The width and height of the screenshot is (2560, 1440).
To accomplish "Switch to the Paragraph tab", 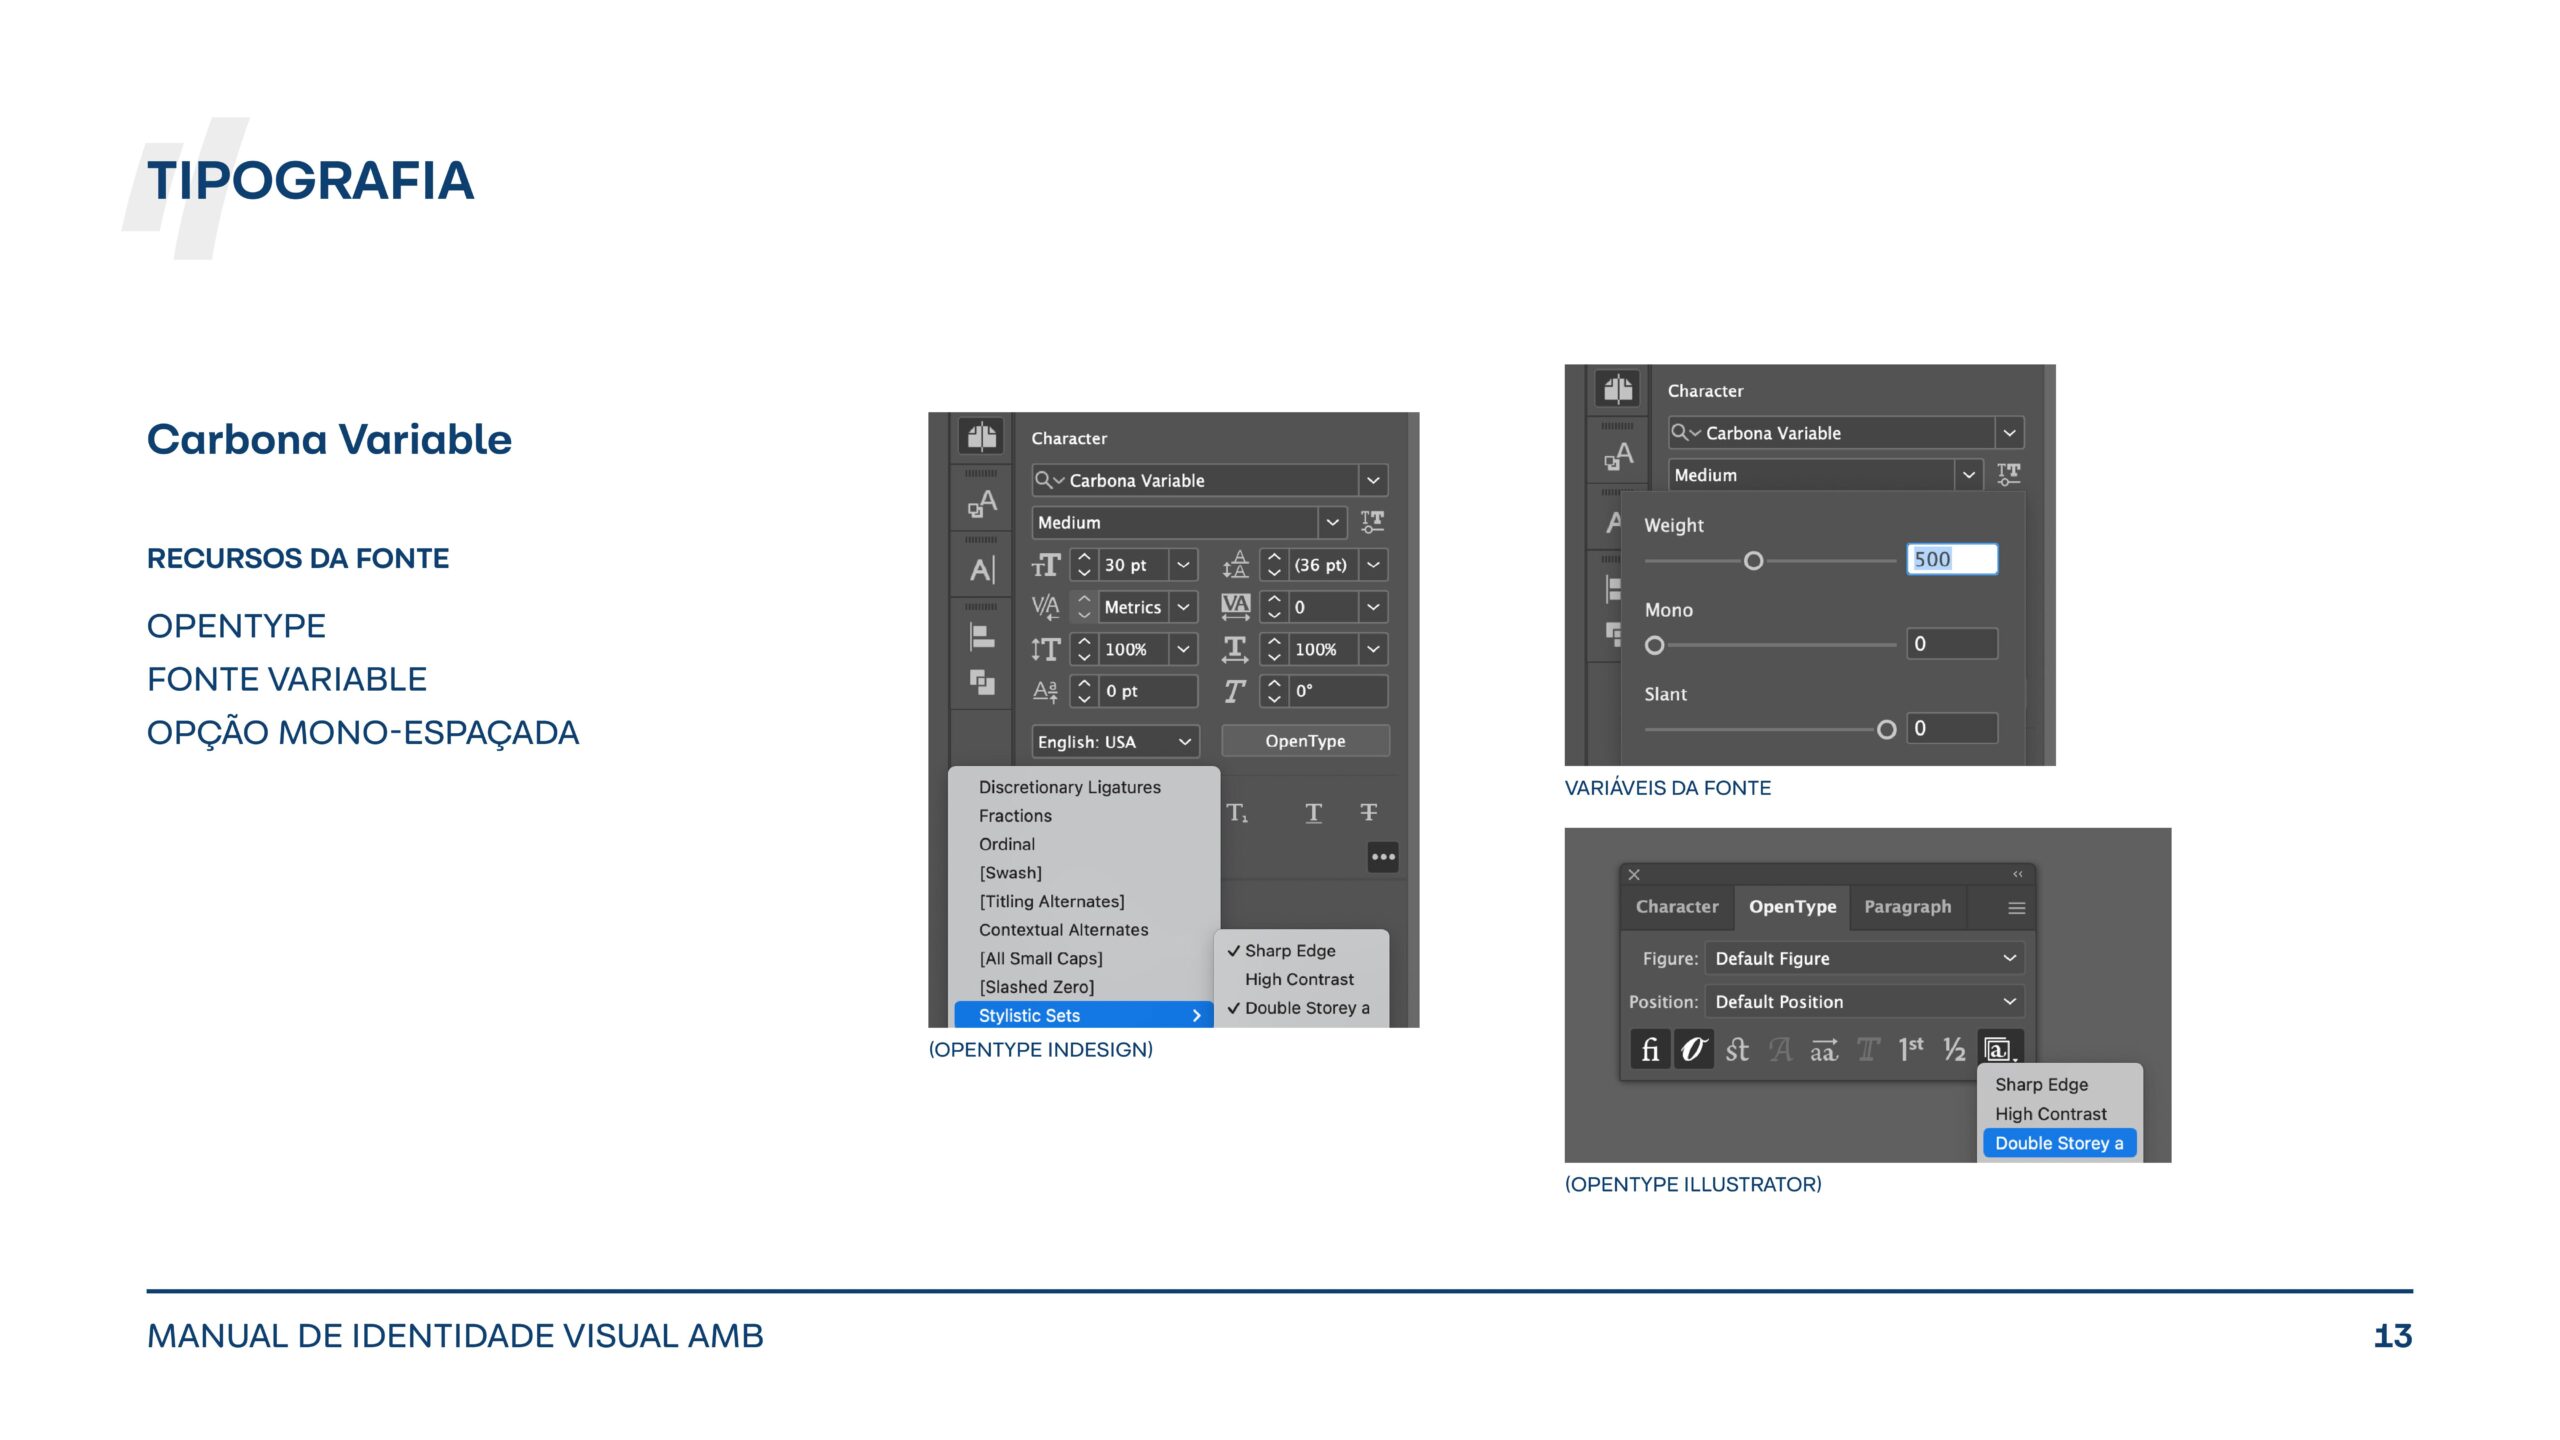I will [1907, 907].
